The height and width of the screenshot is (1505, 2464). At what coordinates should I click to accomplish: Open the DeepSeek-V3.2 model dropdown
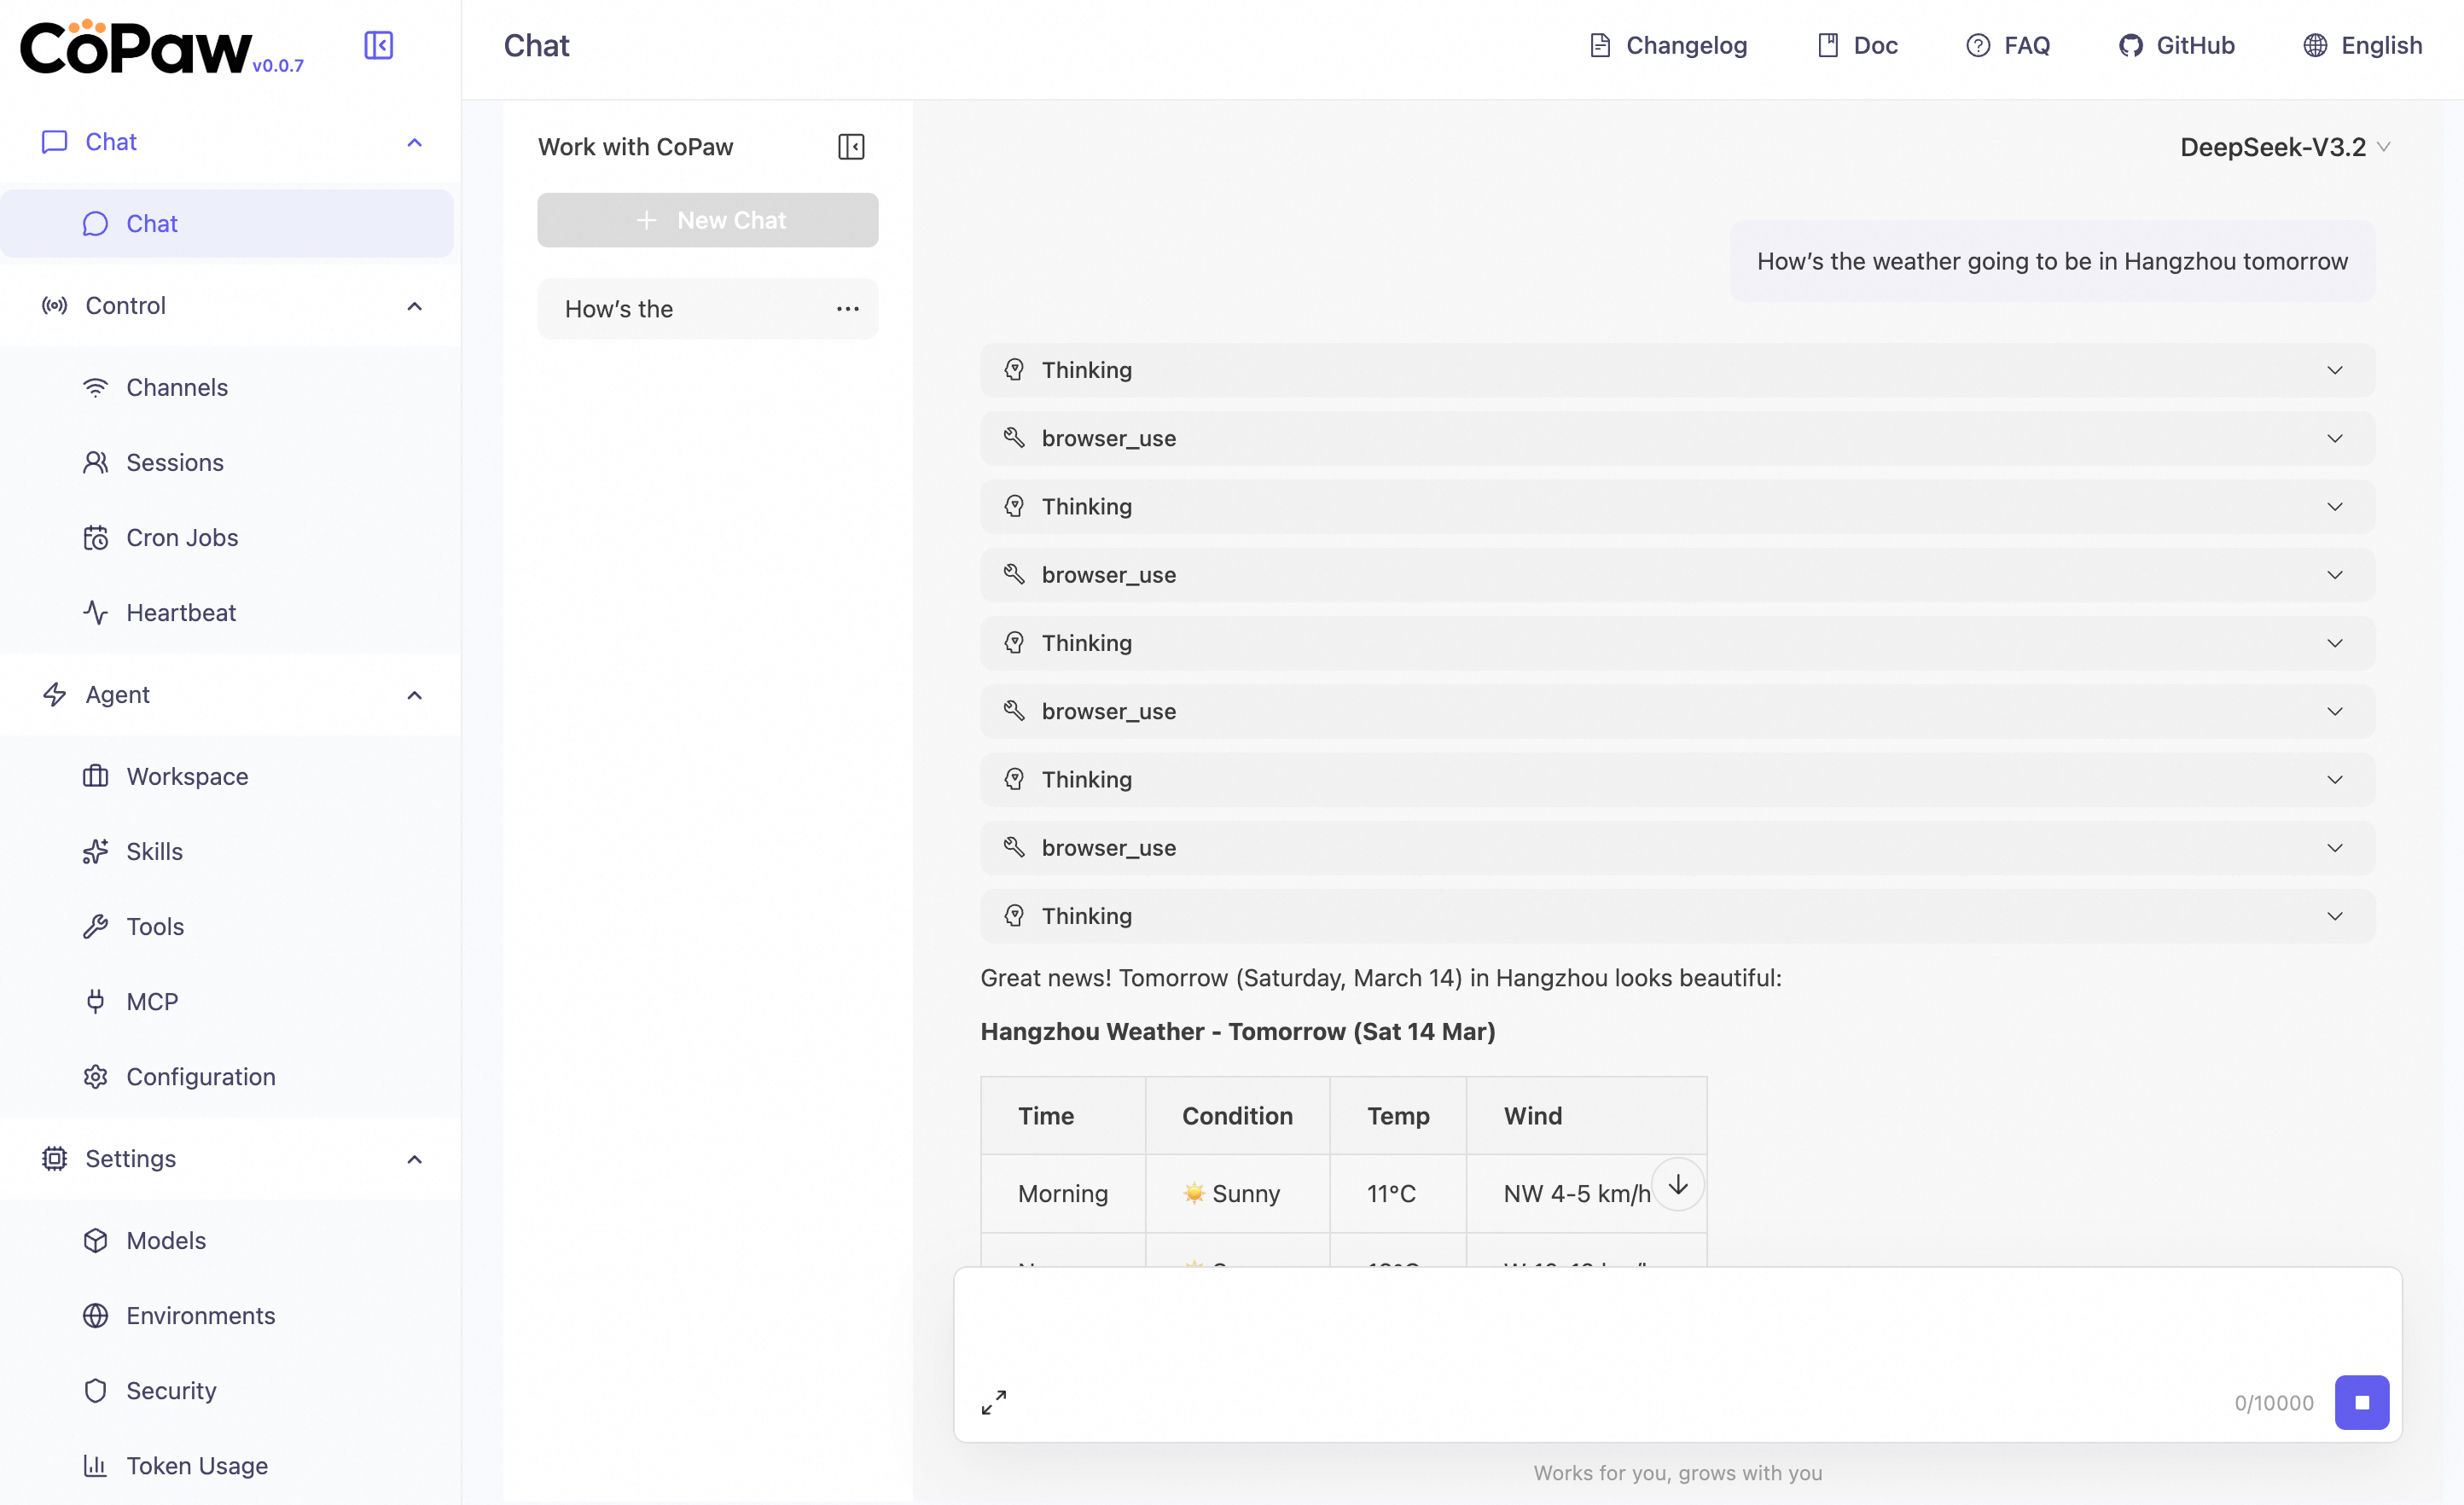(x=2284, y=147)
